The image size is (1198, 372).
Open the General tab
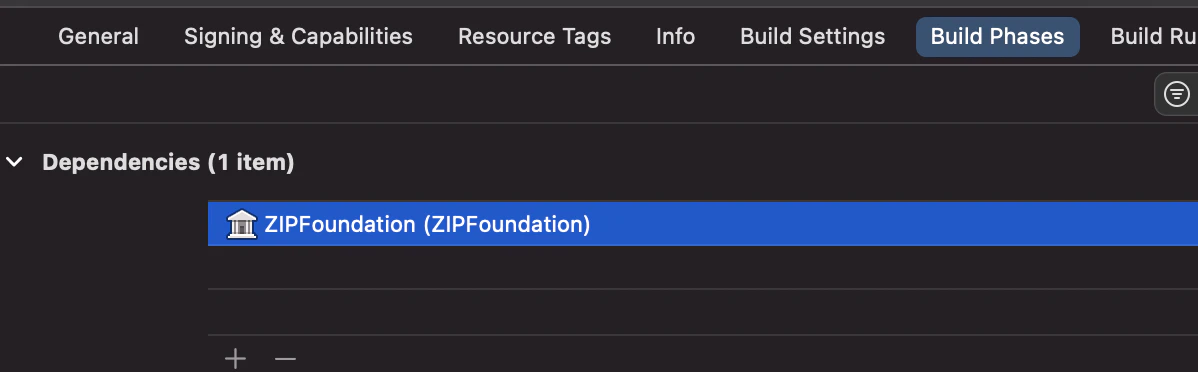(99, 37)
